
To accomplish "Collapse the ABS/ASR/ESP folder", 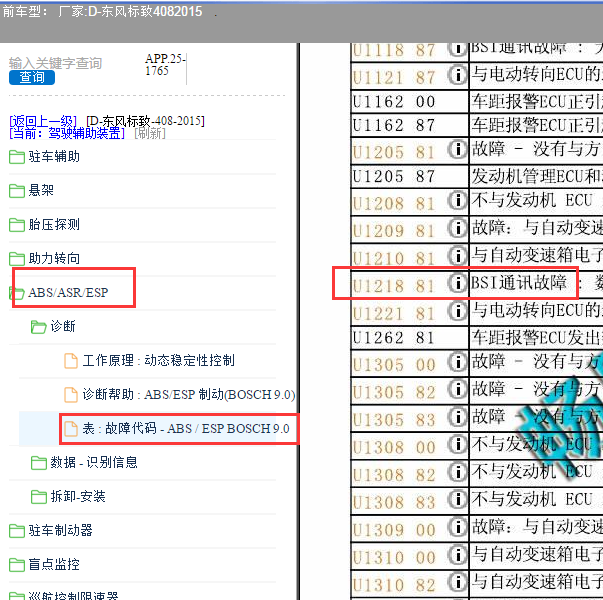I will tap(17, 293).
